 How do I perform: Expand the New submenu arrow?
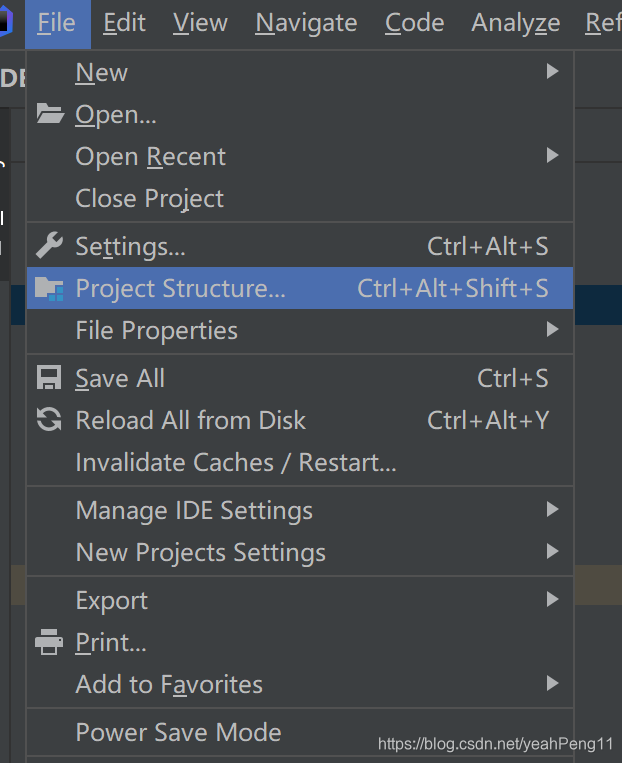(x=552, y=72)
